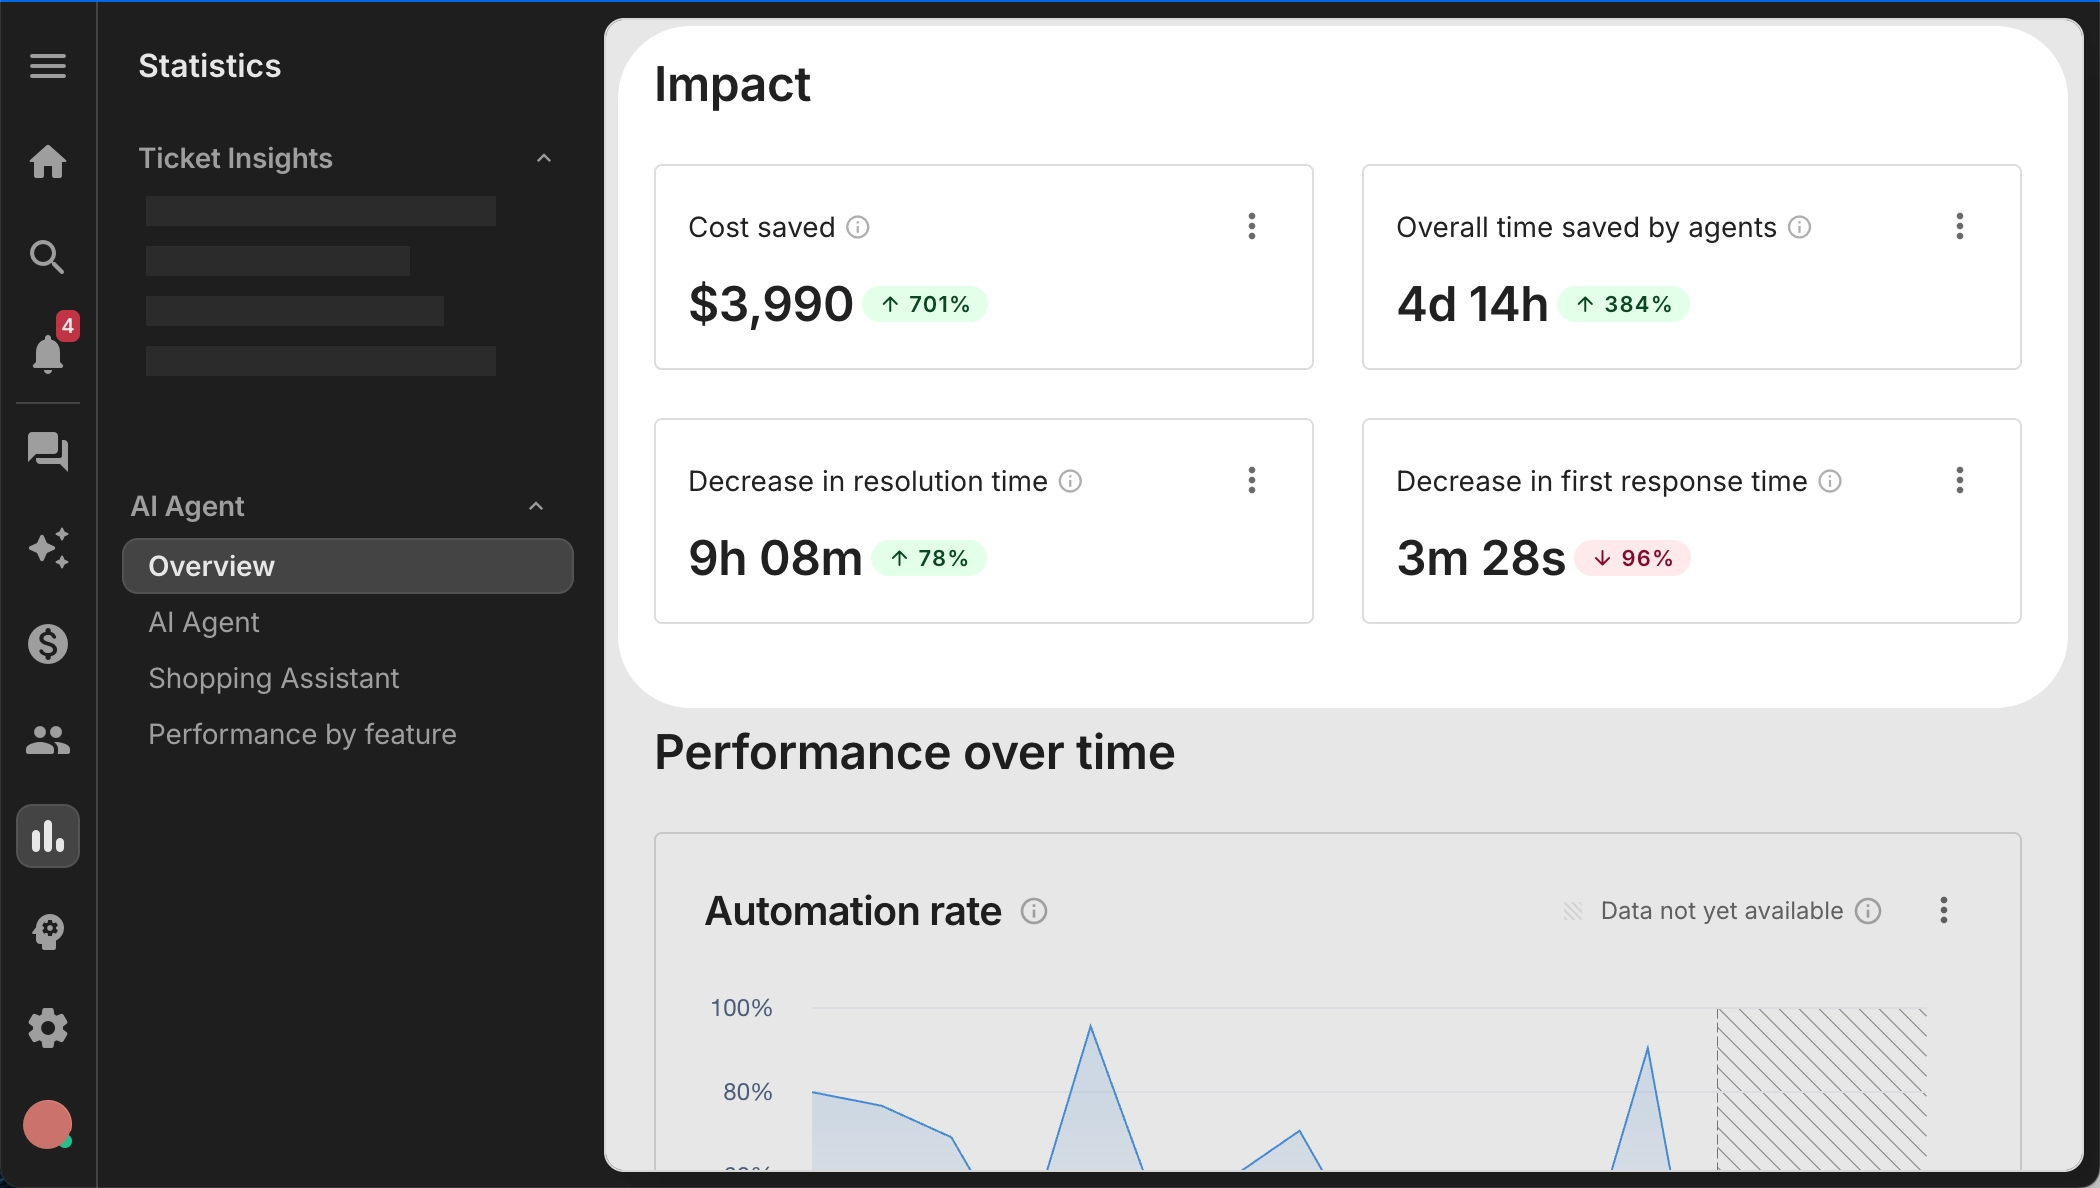Click info icon beside Data not yet available

tap(1868, 911)
